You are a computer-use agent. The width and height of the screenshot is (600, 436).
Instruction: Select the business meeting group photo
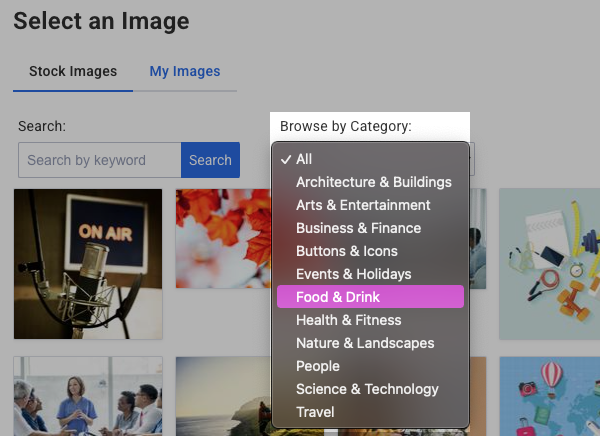click(88, 396)
